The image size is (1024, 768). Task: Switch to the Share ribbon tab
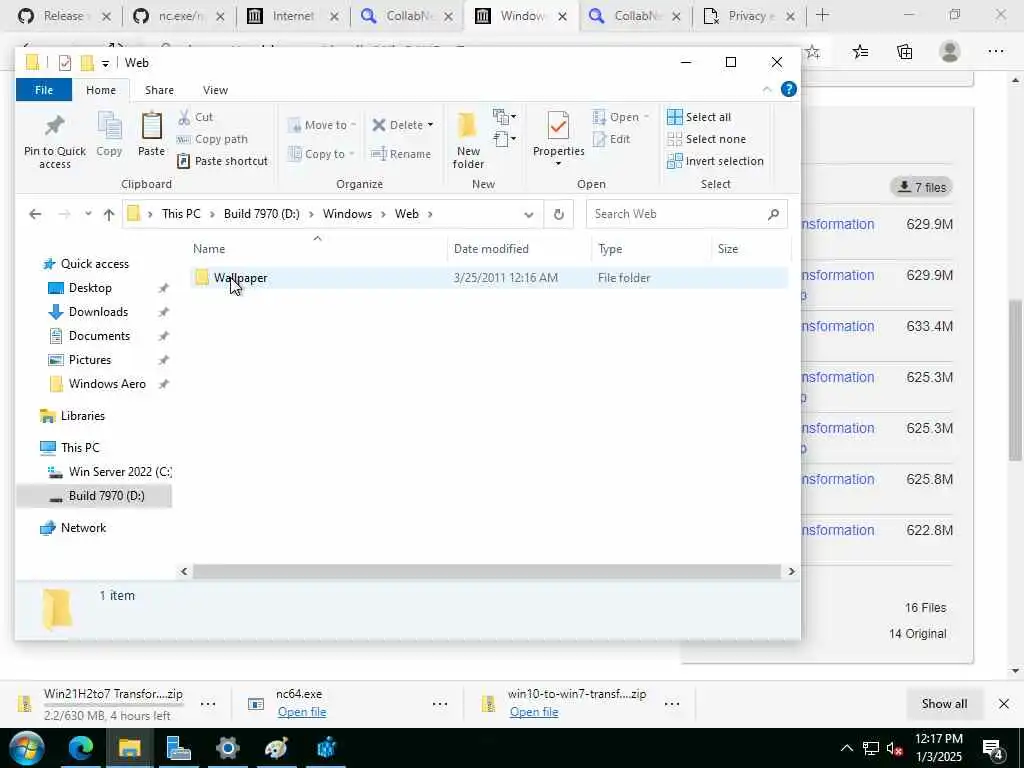tap(159, 90)
